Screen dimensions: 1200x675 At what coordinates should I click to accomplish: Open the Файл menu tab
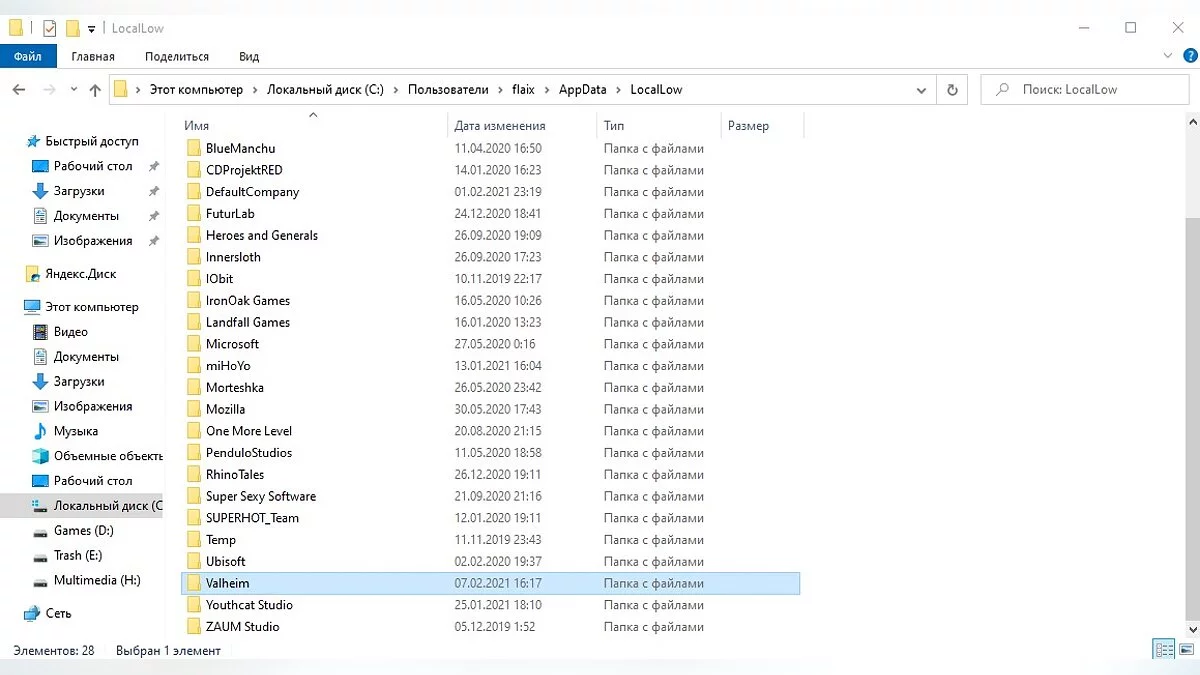coord(28,57)
